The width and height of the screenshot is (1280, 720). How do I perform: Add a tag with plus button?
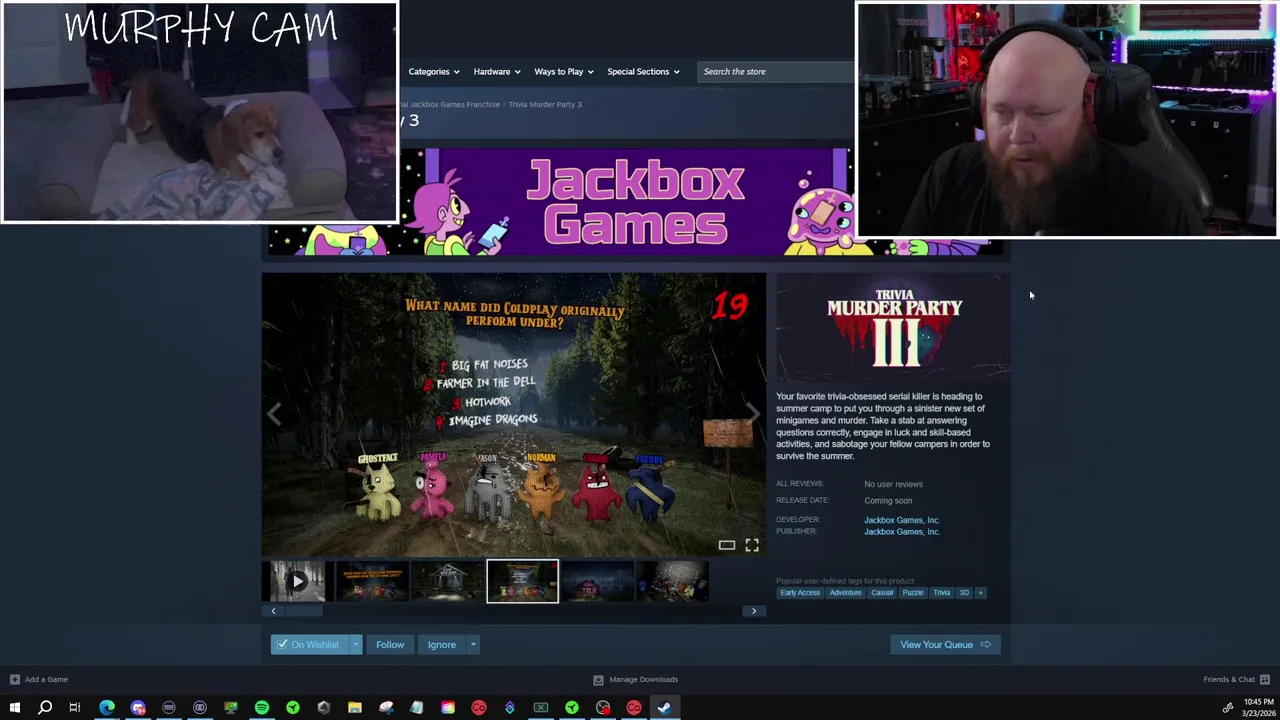point(981,593)
